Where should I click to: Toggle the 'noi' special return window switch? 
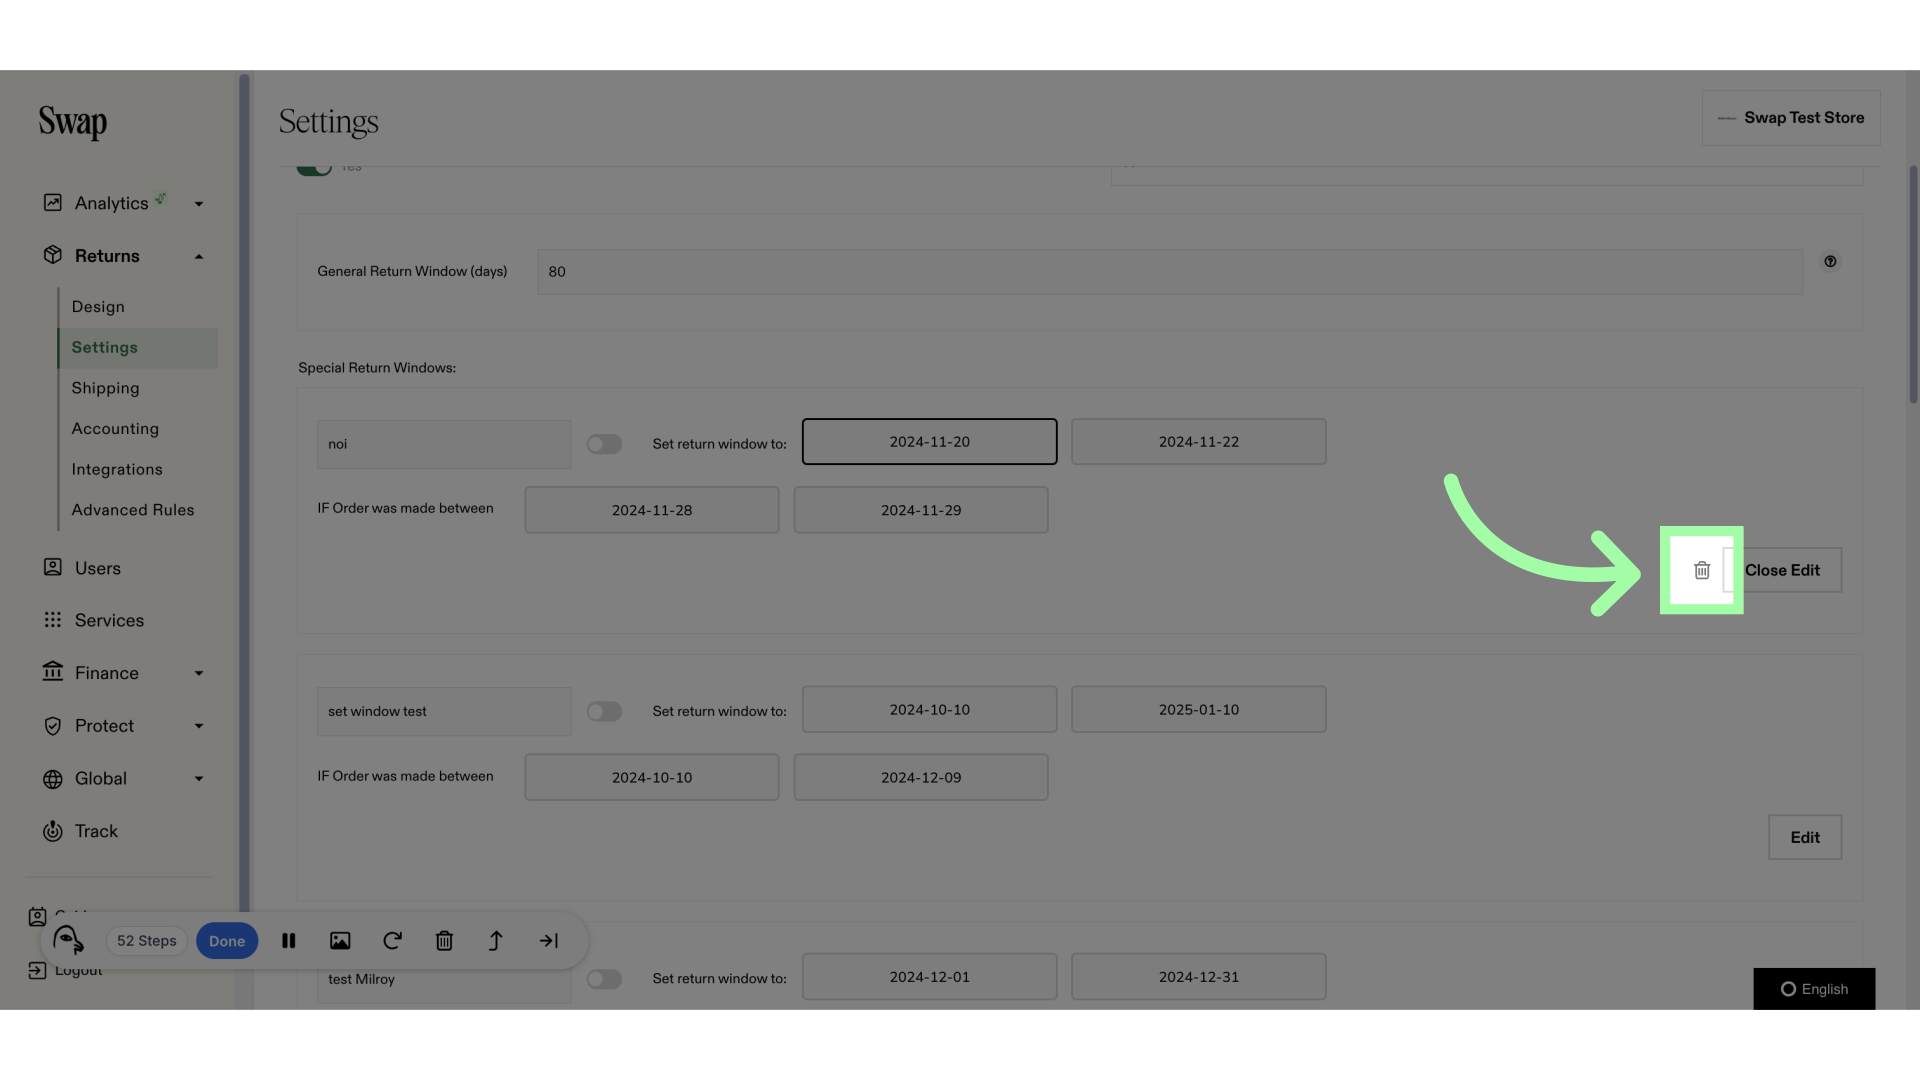(x=604, y=442)
